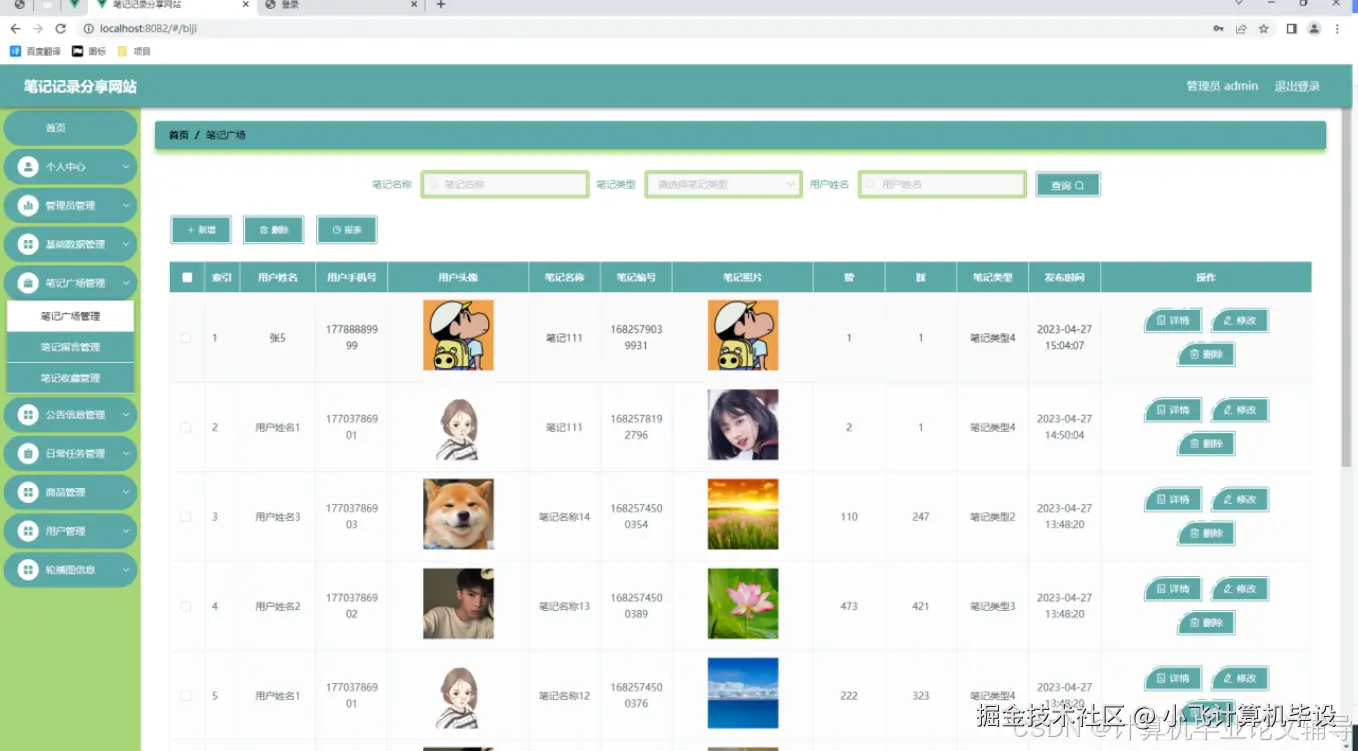This screenshot has width=1358, height=751.
Task: Click the 用户管理 sidebar icon
Action: coord(28,532)
